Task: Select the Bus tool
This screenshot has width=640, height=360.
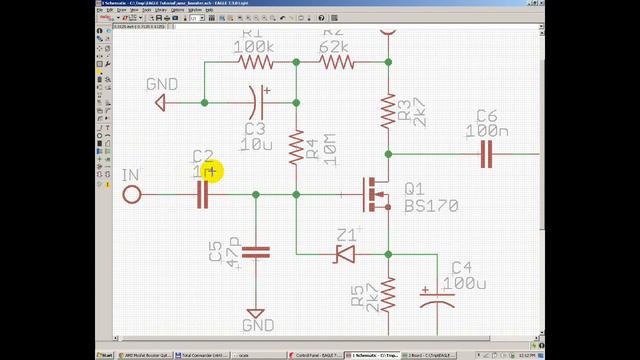Action: 100,151
